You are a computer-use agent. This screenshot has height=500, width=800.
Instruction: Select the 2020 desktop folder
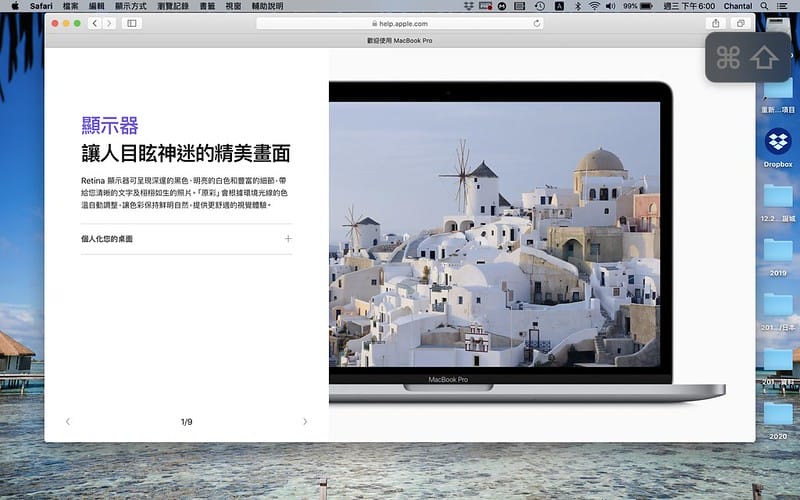click(778, 420)
